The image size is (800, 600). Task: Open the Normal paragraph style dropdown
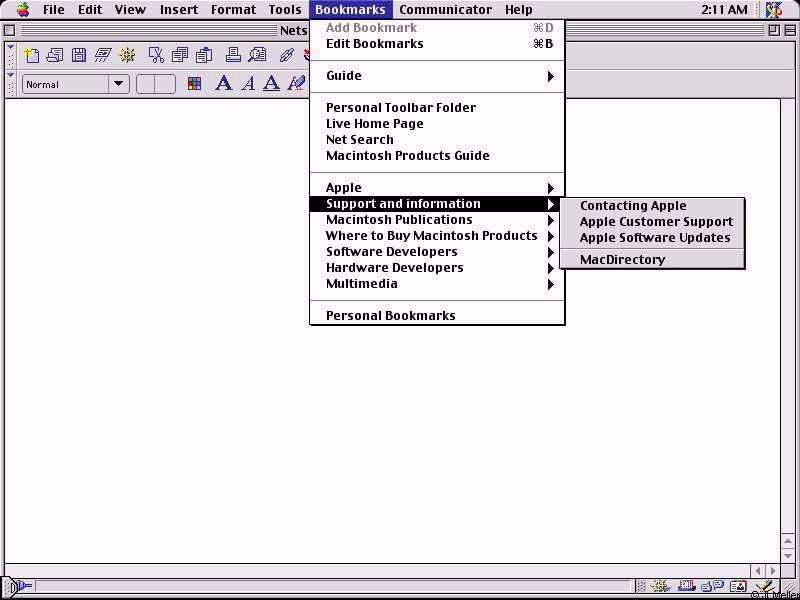coord(76,84)
